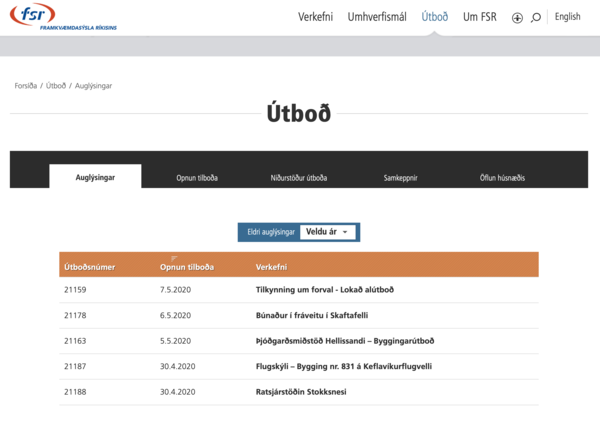This screenshot has width=600, height=427.
Task: Open the Samkeppnir tab
Action: pyautogui.click(x=400, y=178)
